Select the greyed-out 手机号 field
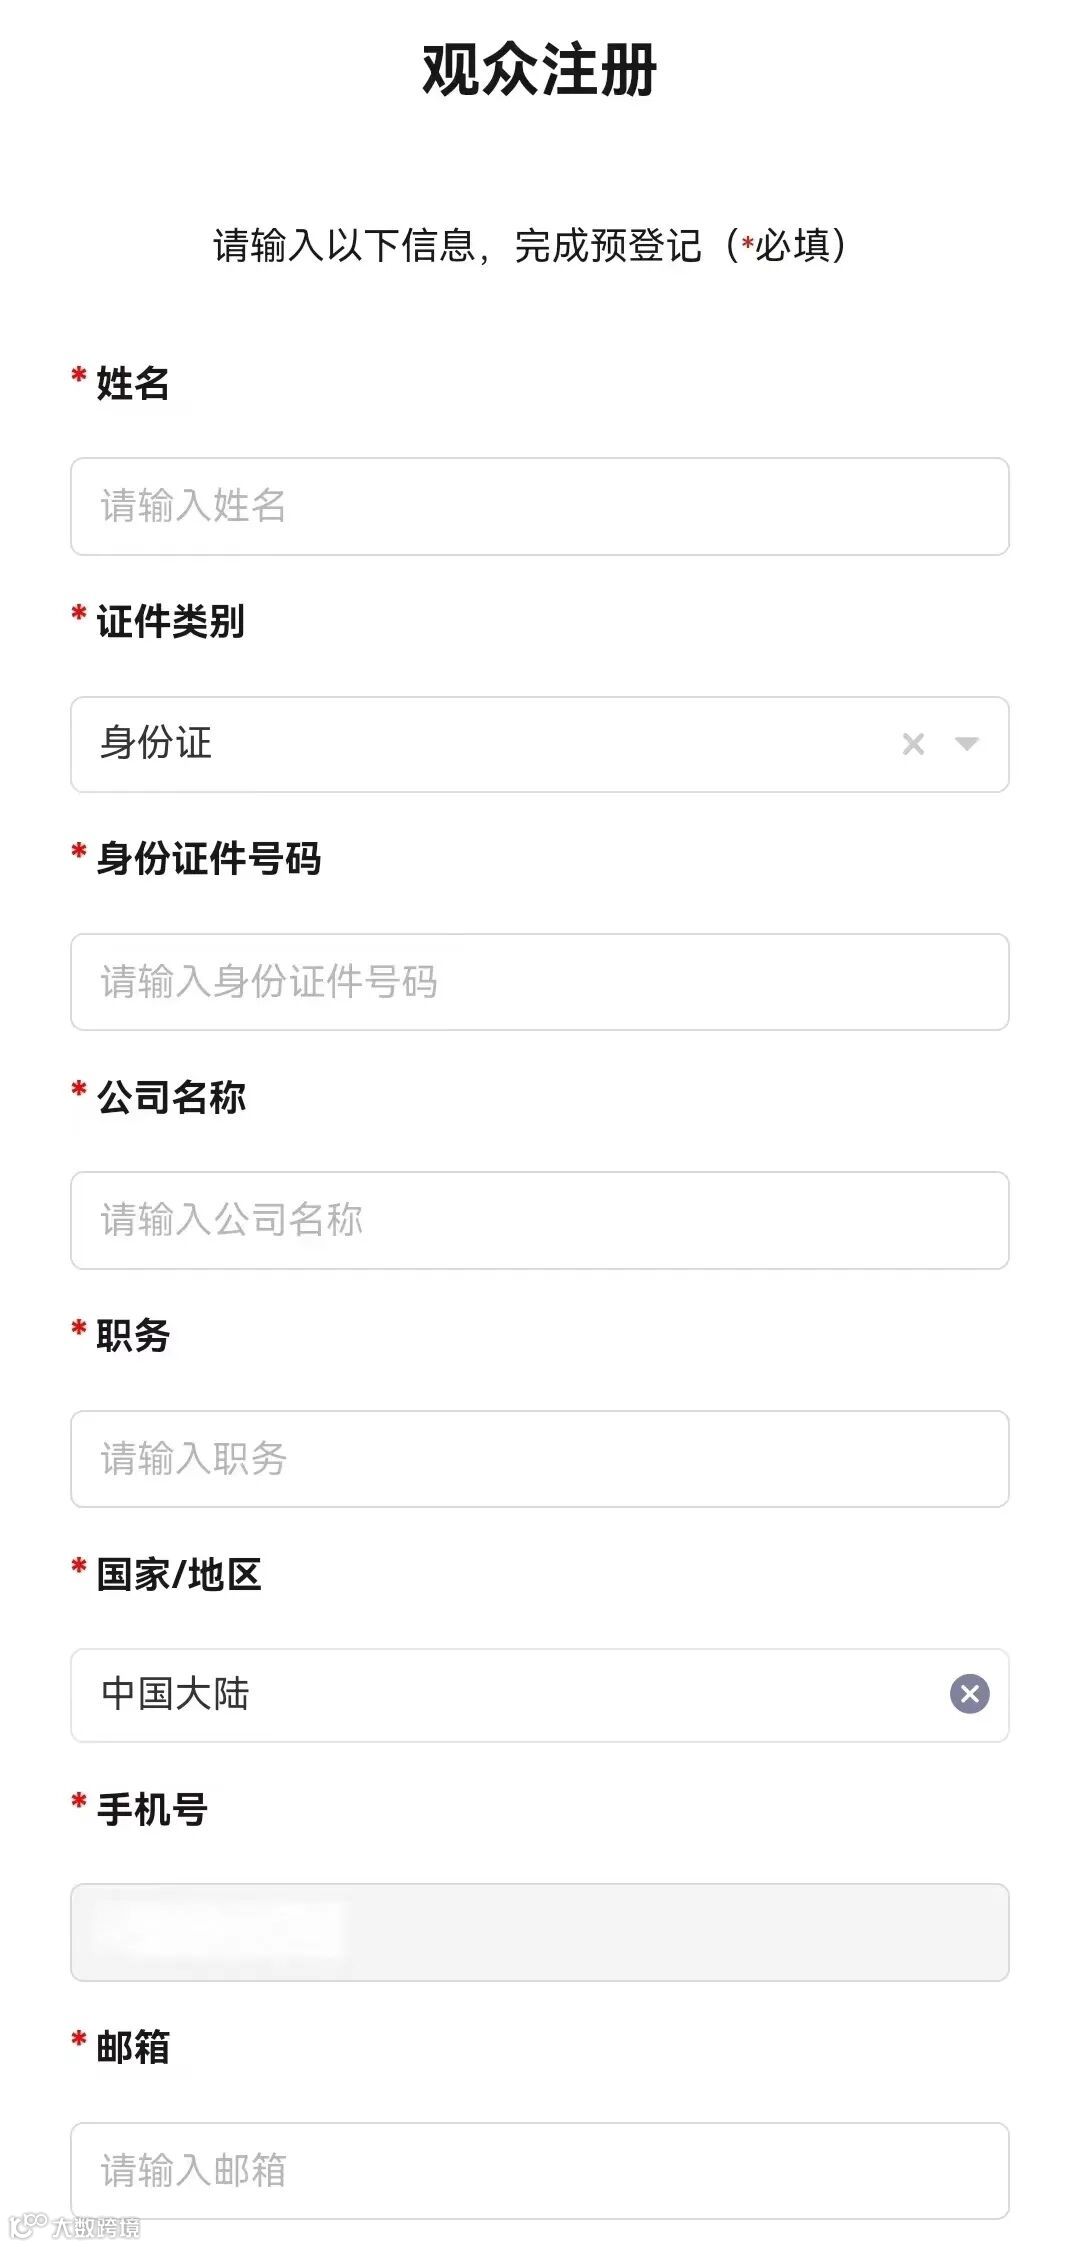 [x=540, y=1932]
